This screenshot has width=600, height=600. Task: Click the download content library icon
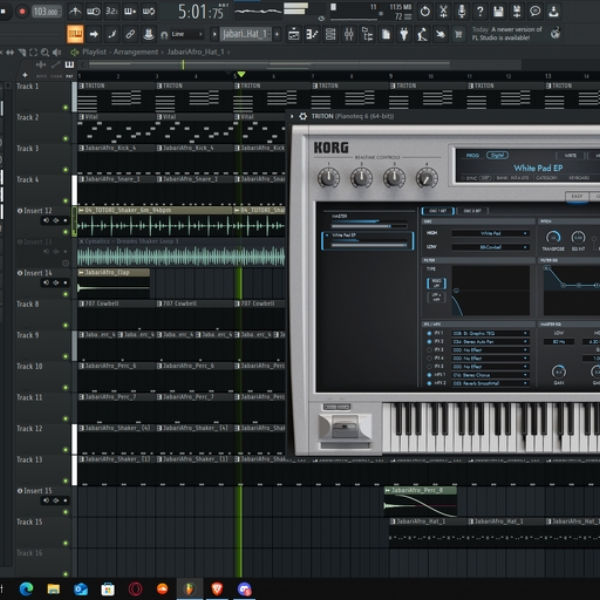tap(553, 11)
